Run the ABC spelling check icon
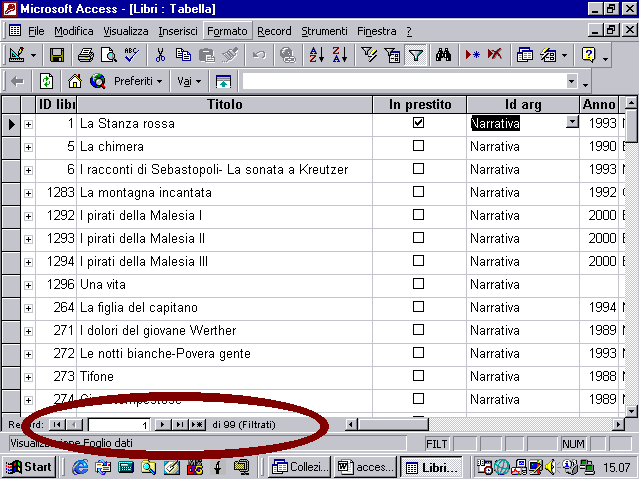This screenshot has width=639, height=479. pyautogui.click(x=132, y=55)
